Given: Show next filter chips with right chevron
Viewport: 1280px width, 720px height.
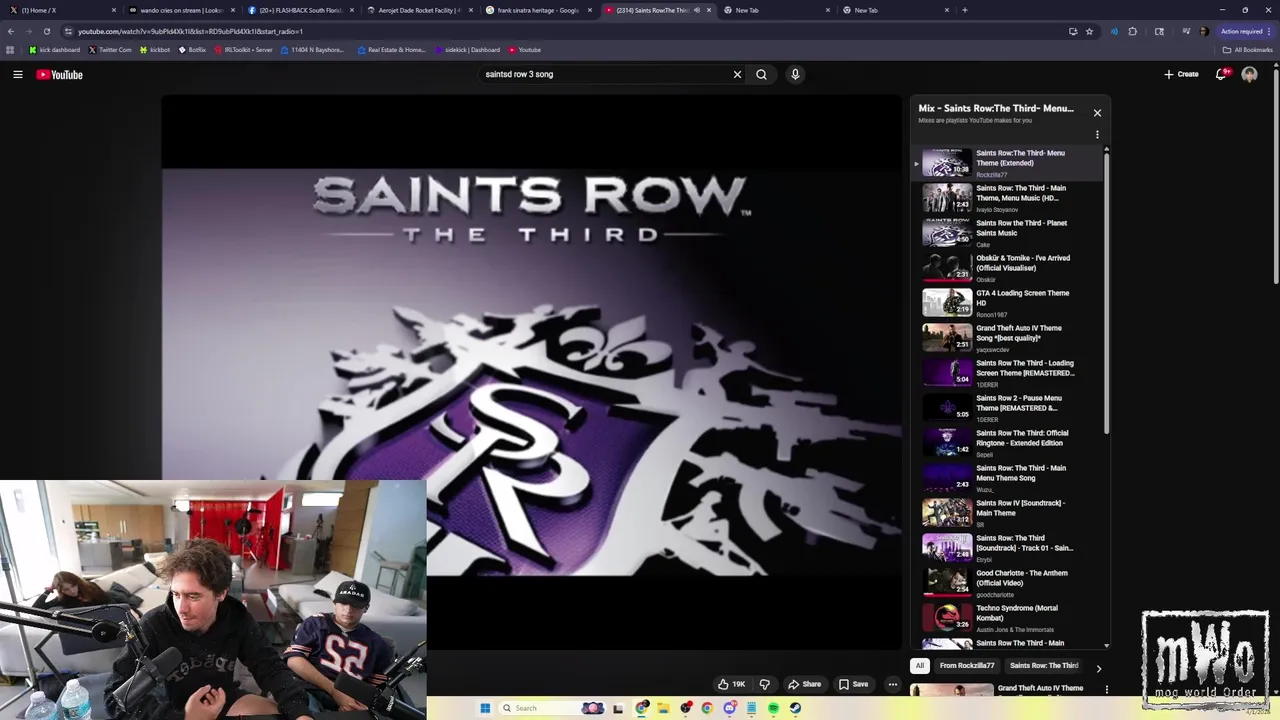Looking at the screenshot, I should (x=1098, y=669).
